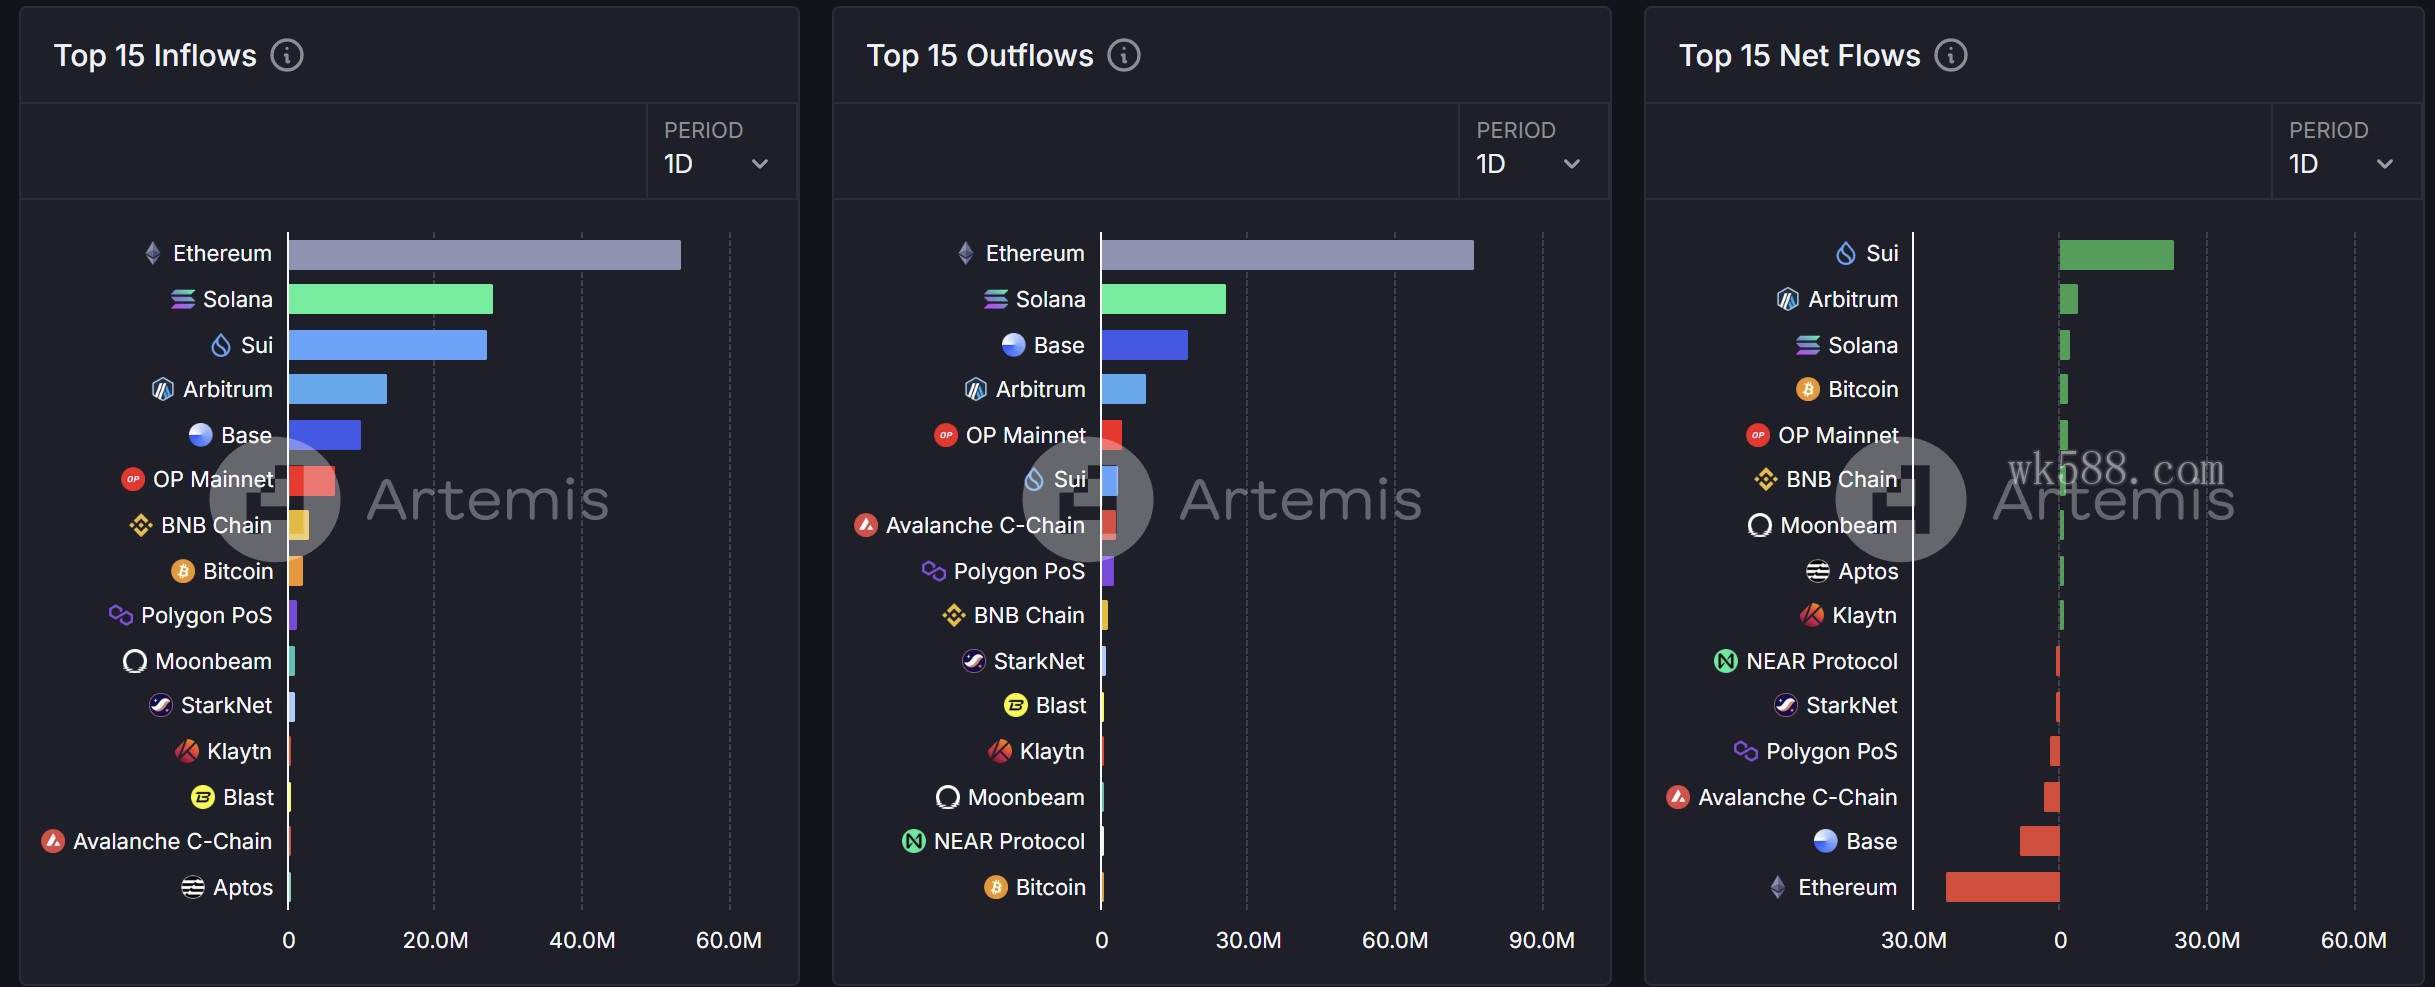The height and width of the screenshot is (987, 2435).
Task: Click the Avalanche C-Chain icon in Inflows
Action: (53, 841)
